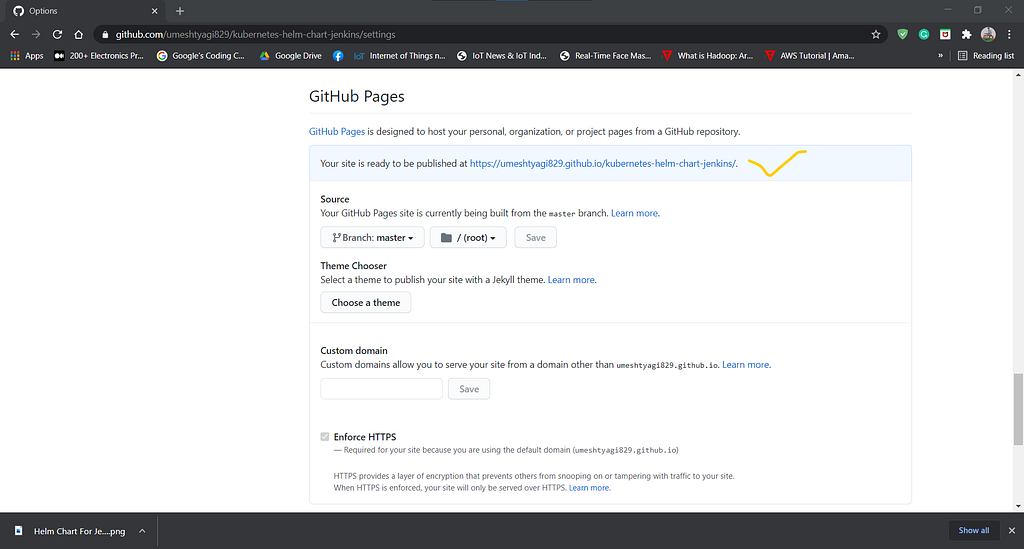The image size is (1024, 549).
Task: Open the AWS Tutorial bookmark
Action: tap(810, 56)
